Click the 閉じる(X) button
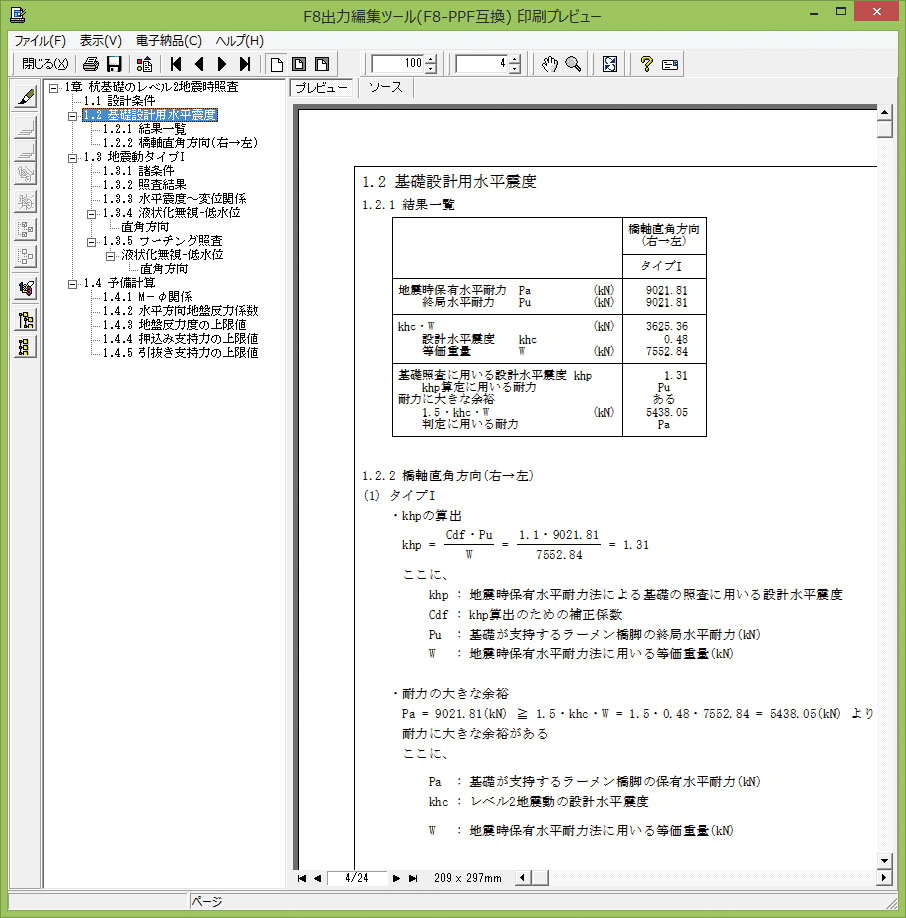Screen dimensions: 906x918 click(44, 64)
